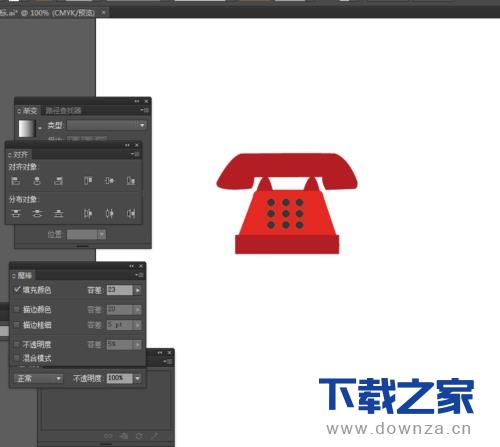Switch to the 渐变 (gradient) tab
This screenshot has height=447, width=500.
(x=28, y=110)
